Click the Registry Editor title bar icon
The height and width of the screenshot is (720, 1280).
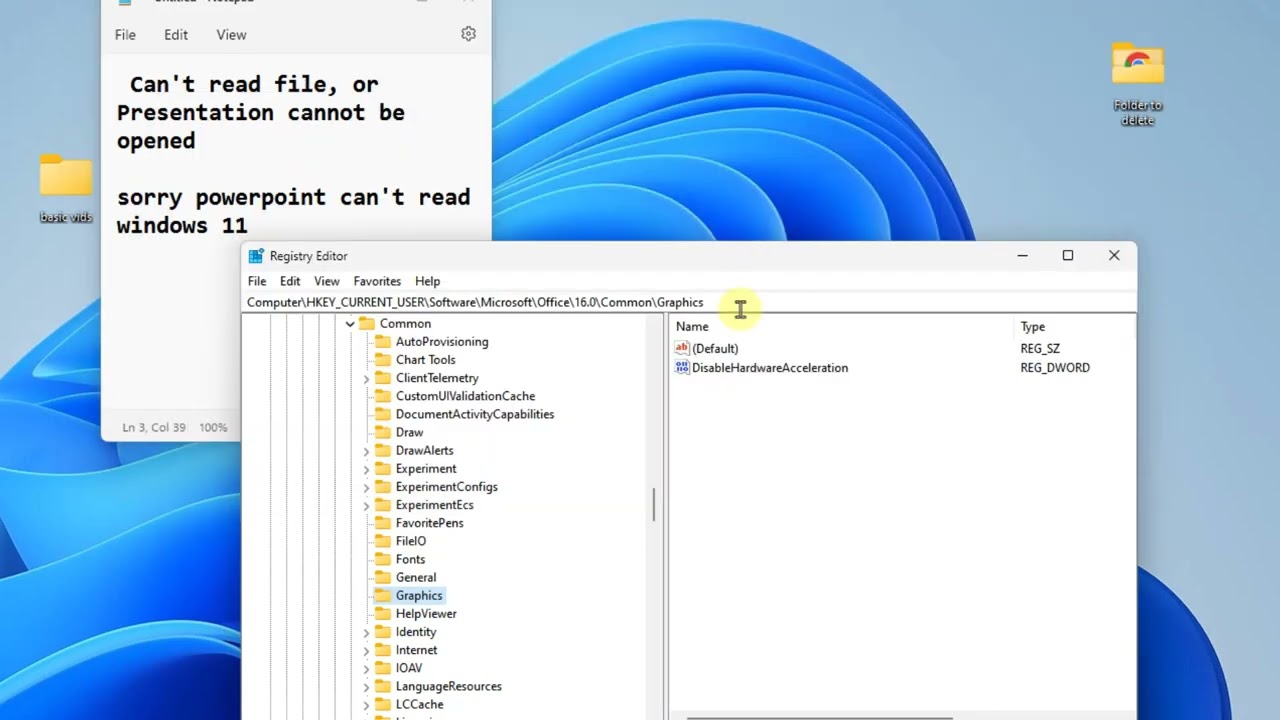(256, 256)
